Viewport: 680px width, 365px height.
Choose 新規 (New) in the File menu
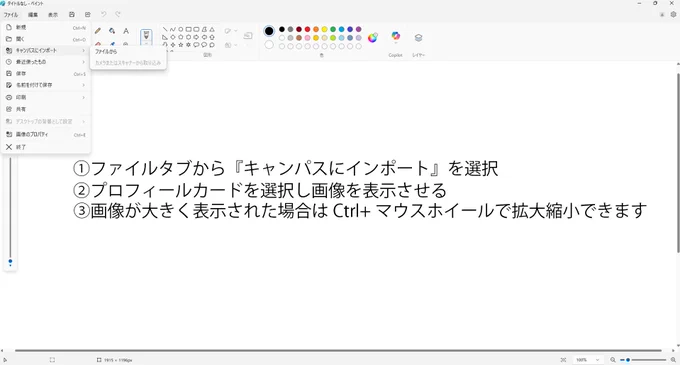pos(46,27)
